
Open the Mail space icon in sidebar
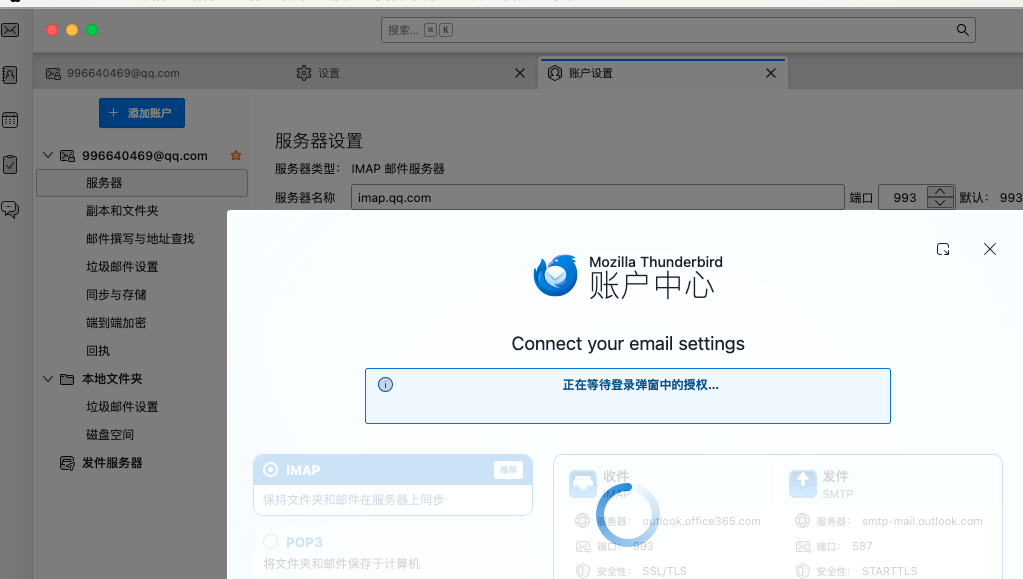click(10, 30)
